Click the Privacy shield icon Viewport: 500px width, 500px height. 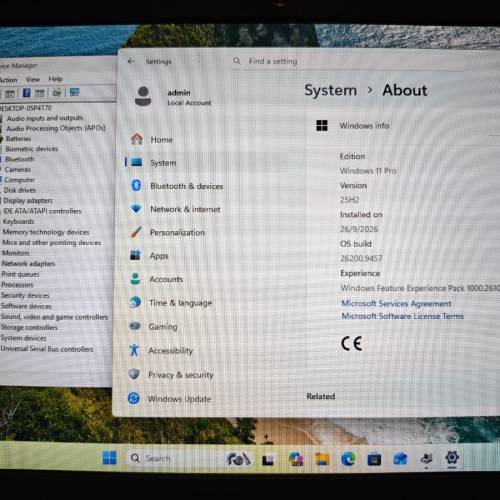[x=134, y=374]
